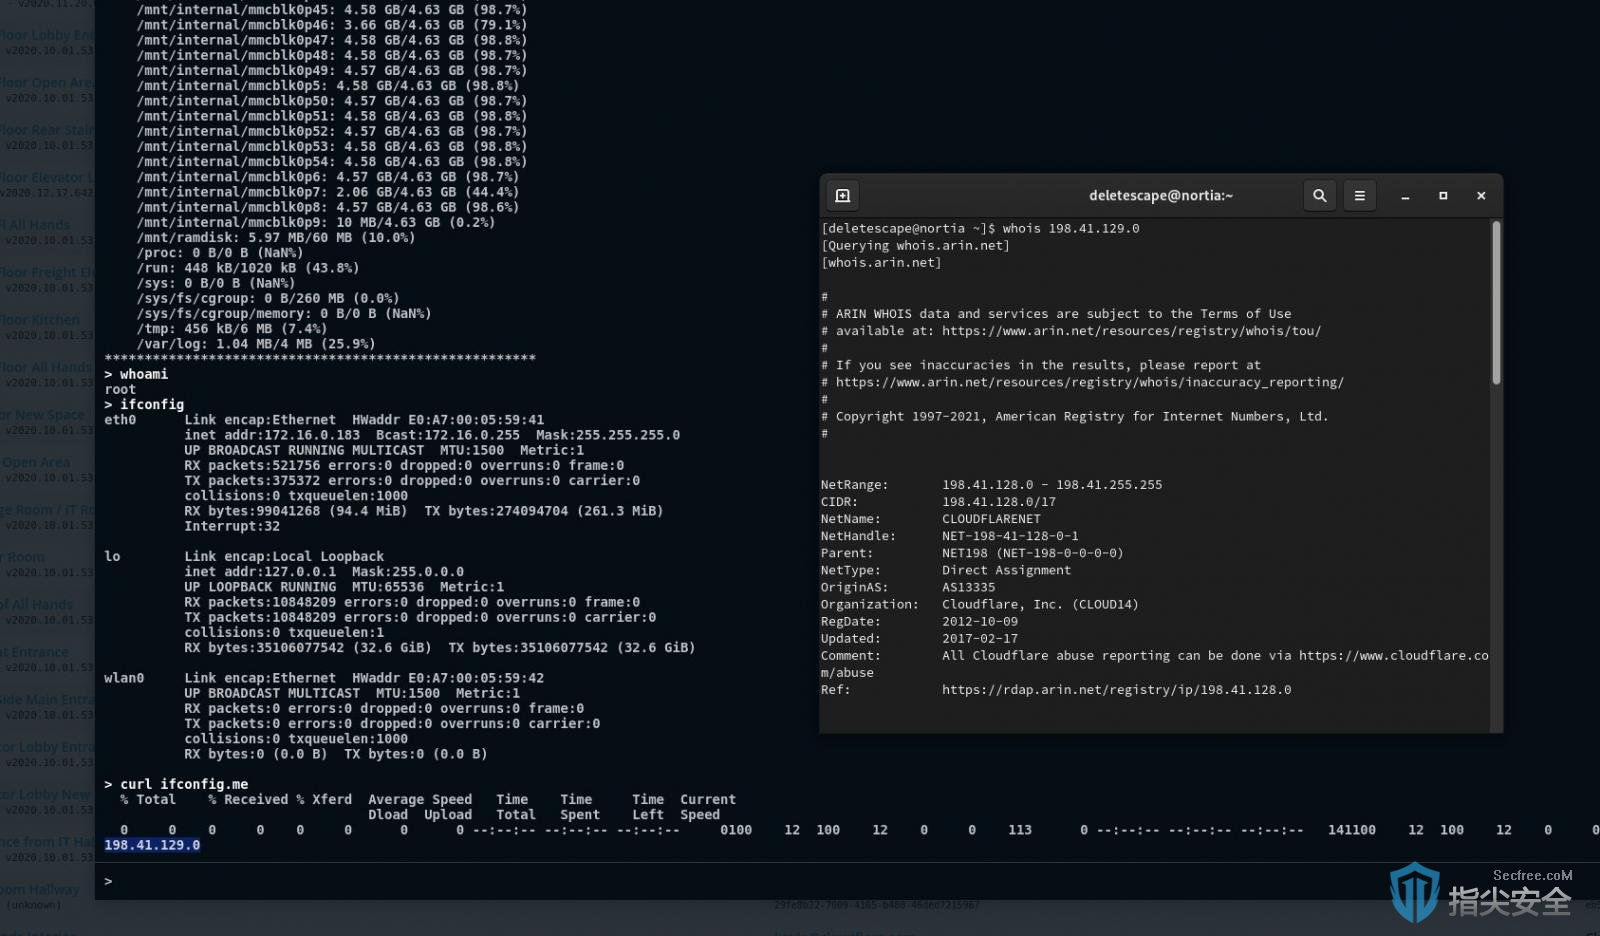
Task: Click the Updated value 2017-02-17
Action: (x=980, y=638)
